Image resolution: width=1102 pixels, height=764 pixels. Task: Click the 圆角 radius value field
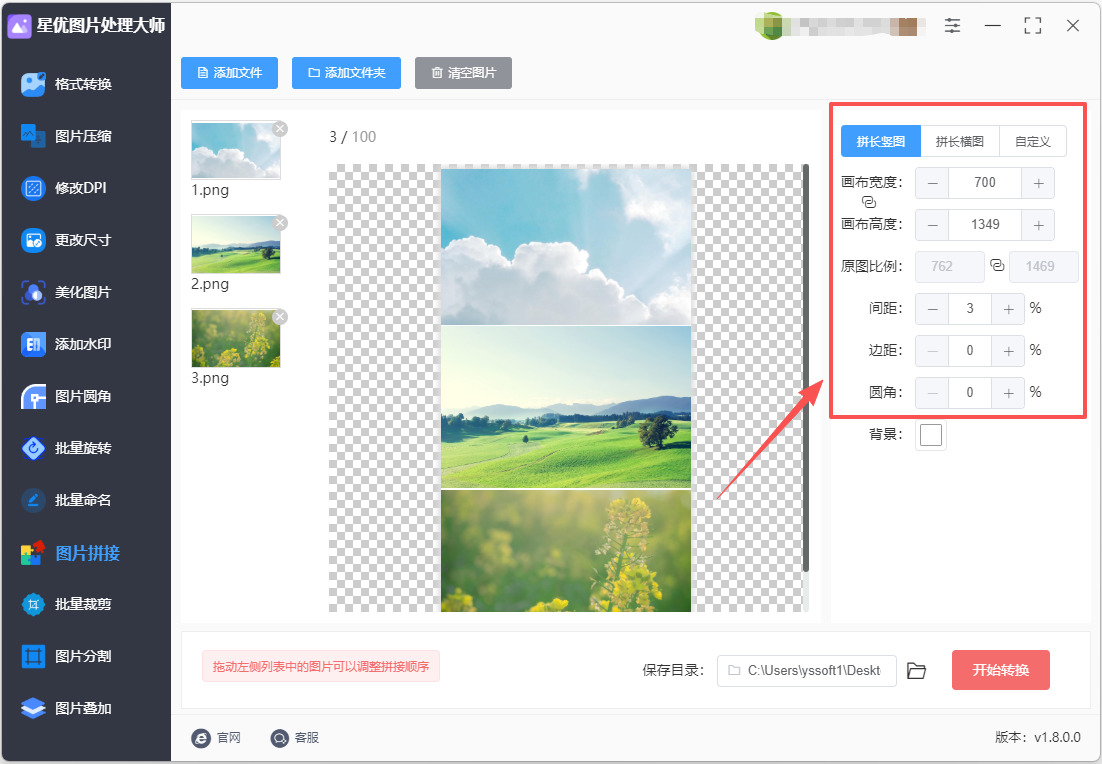pos(970,393)
